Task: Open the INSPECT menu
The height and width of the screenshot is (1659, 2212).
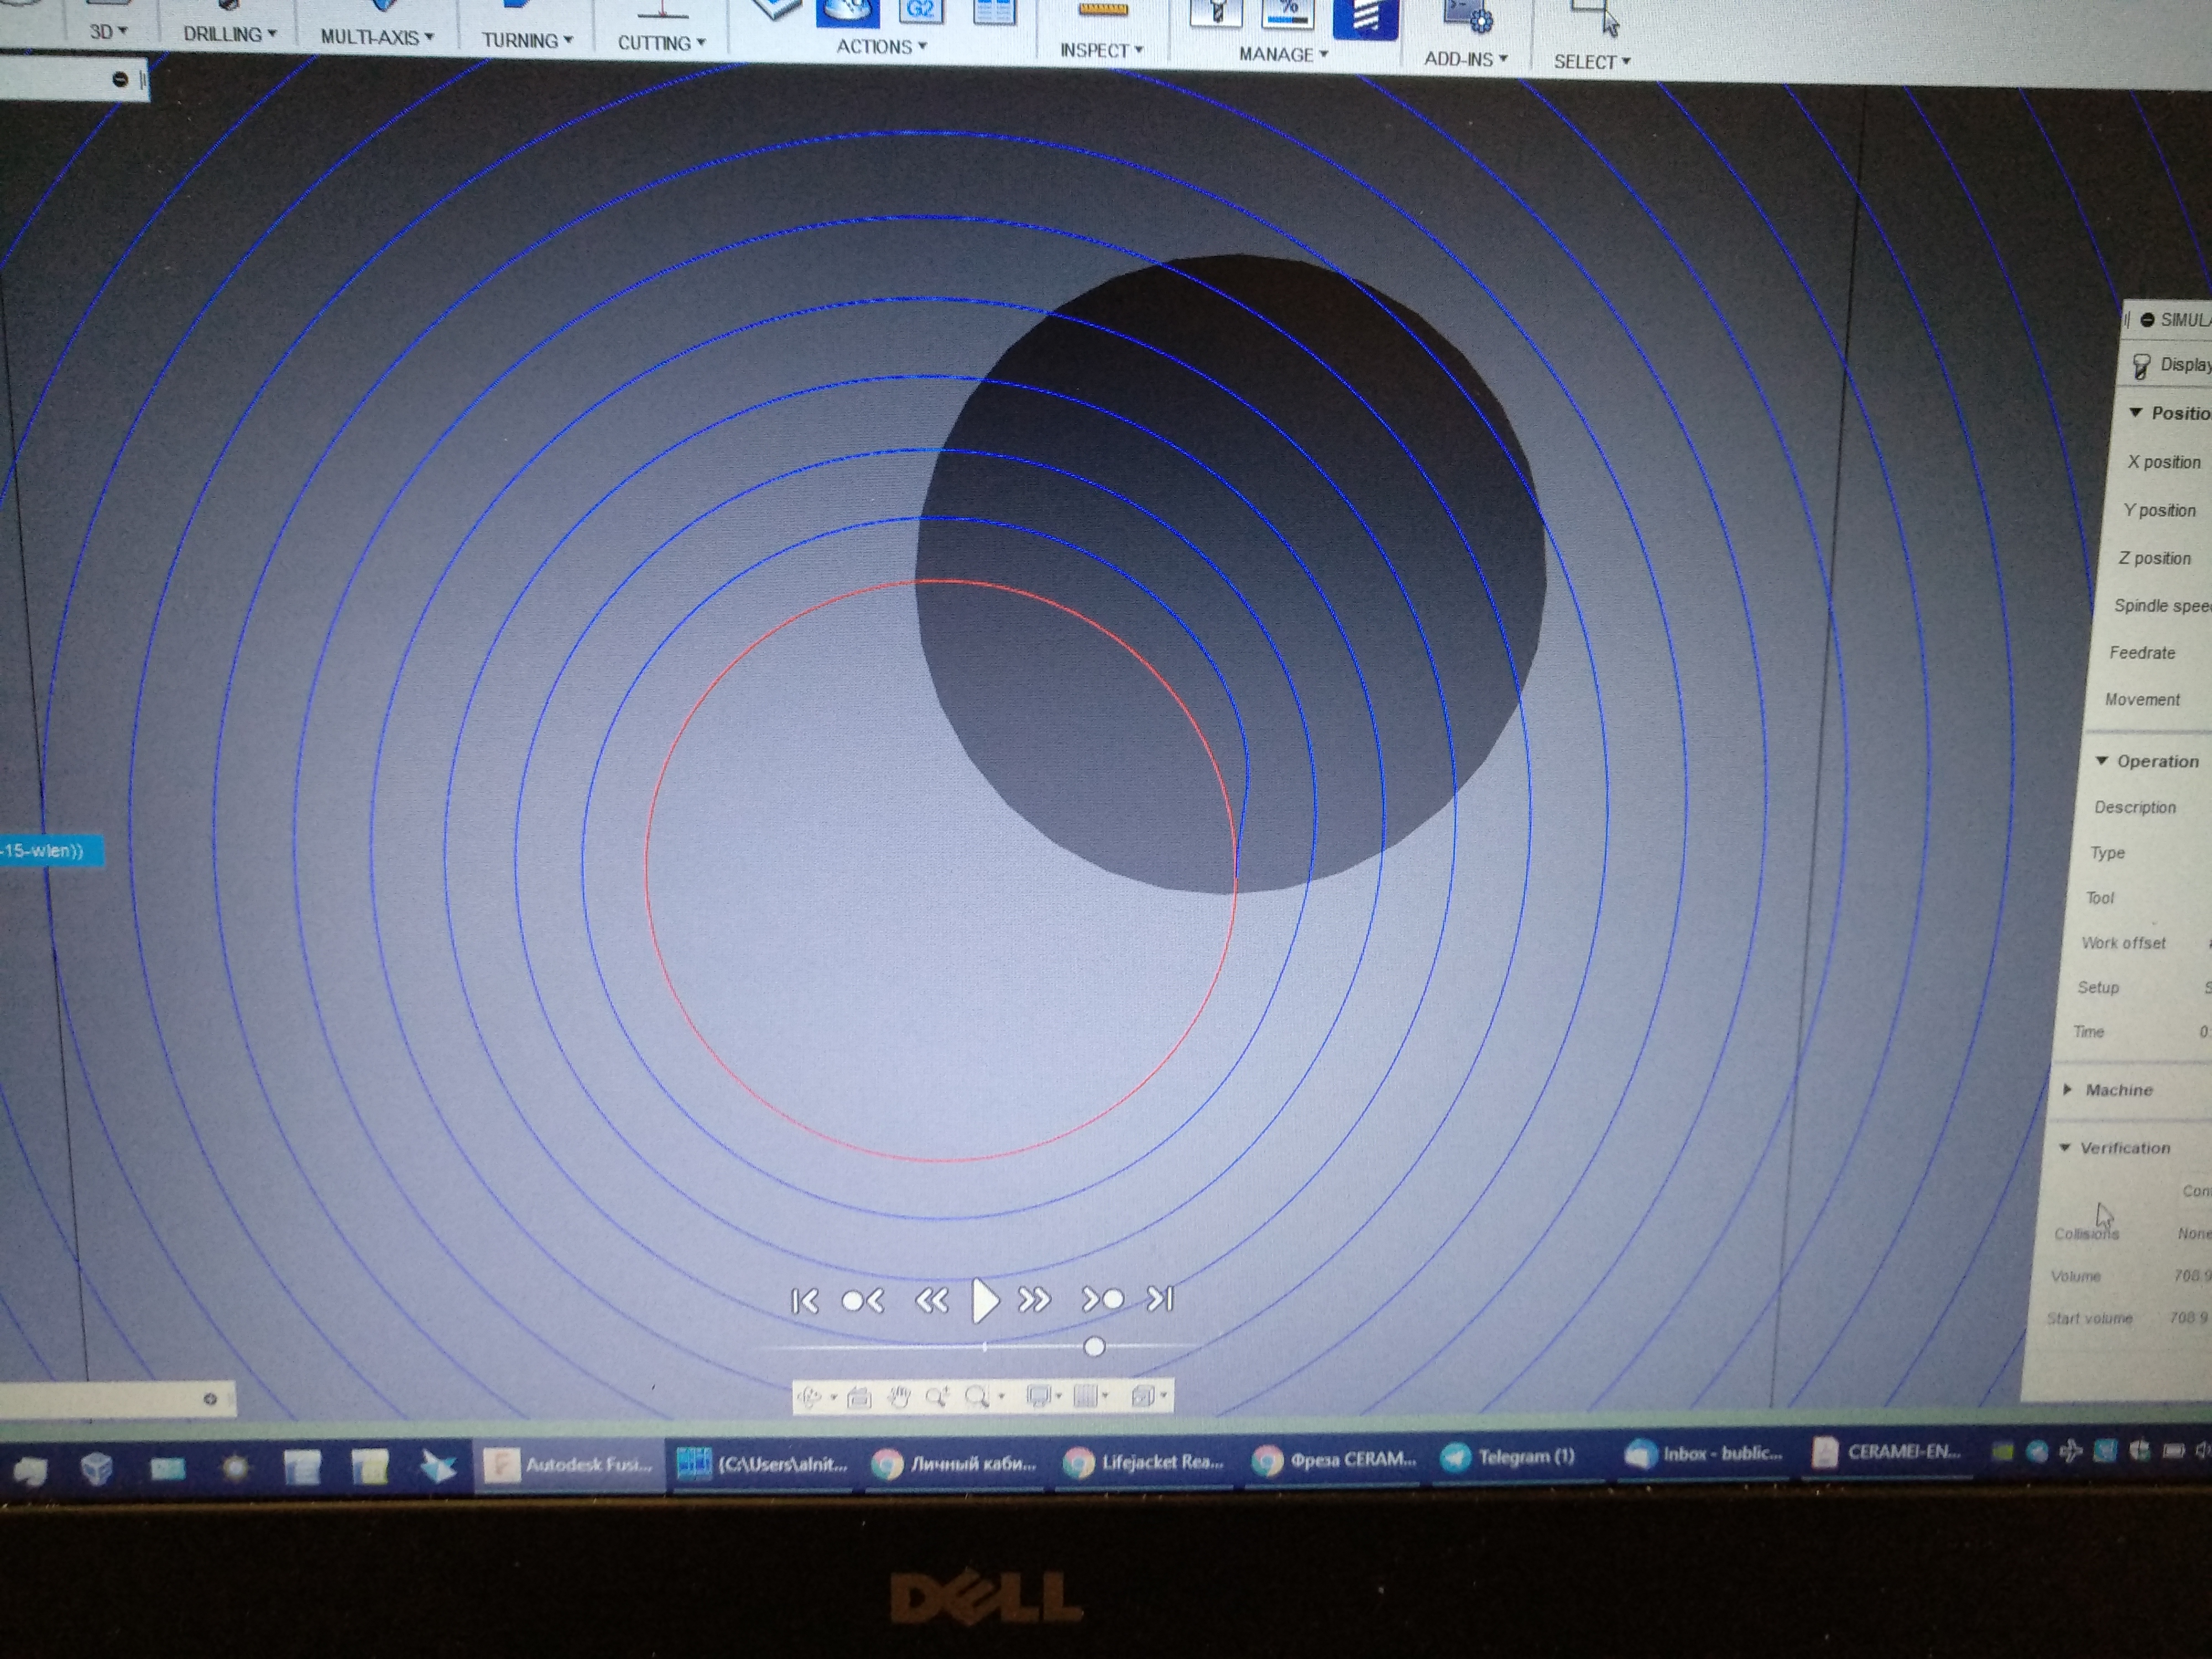Action: click(1101, 50)
